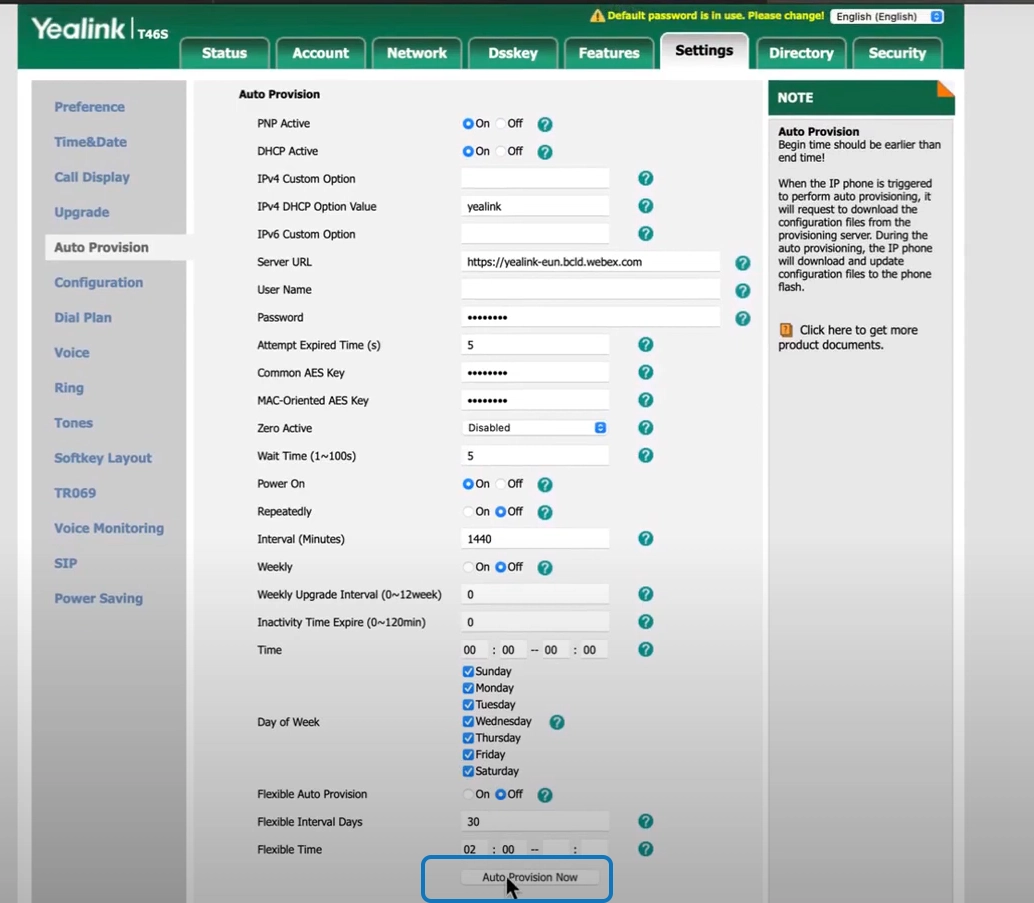Click help icon next to Repeatedly
This screenshot has width=1034, height=903.
pos(545,513)
